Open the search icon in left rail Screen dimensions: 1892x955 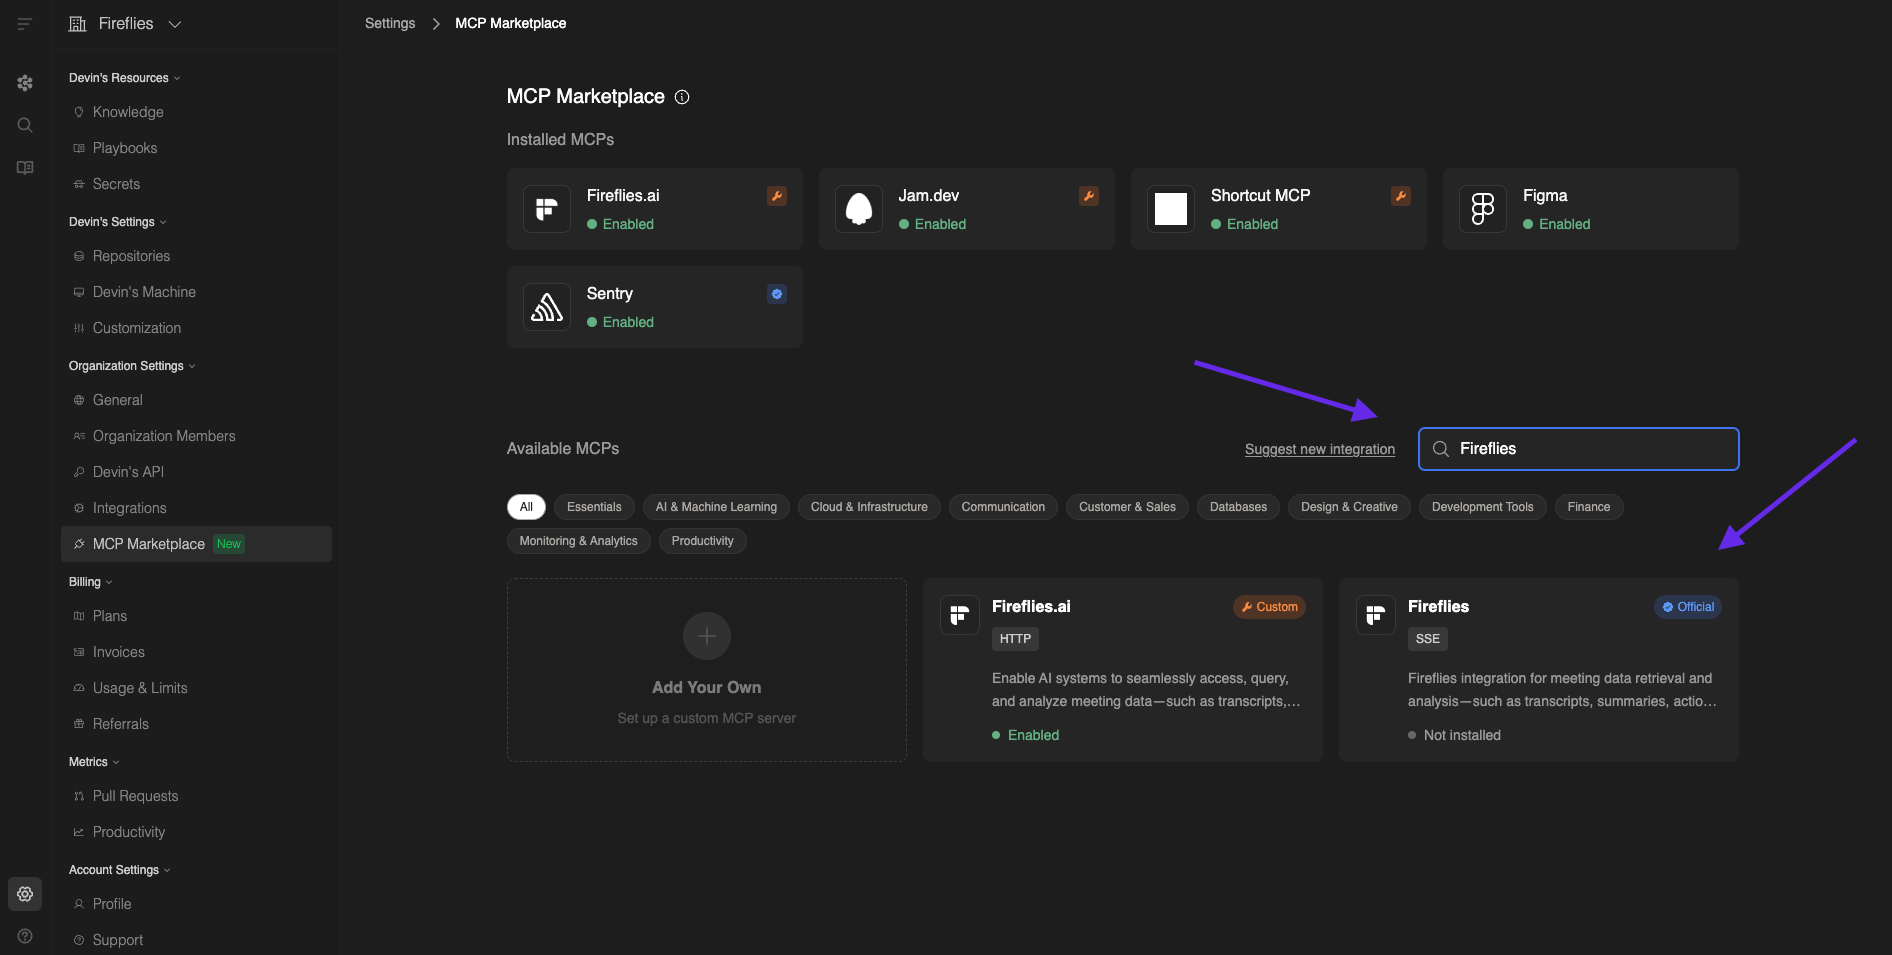tap(25, 125)
